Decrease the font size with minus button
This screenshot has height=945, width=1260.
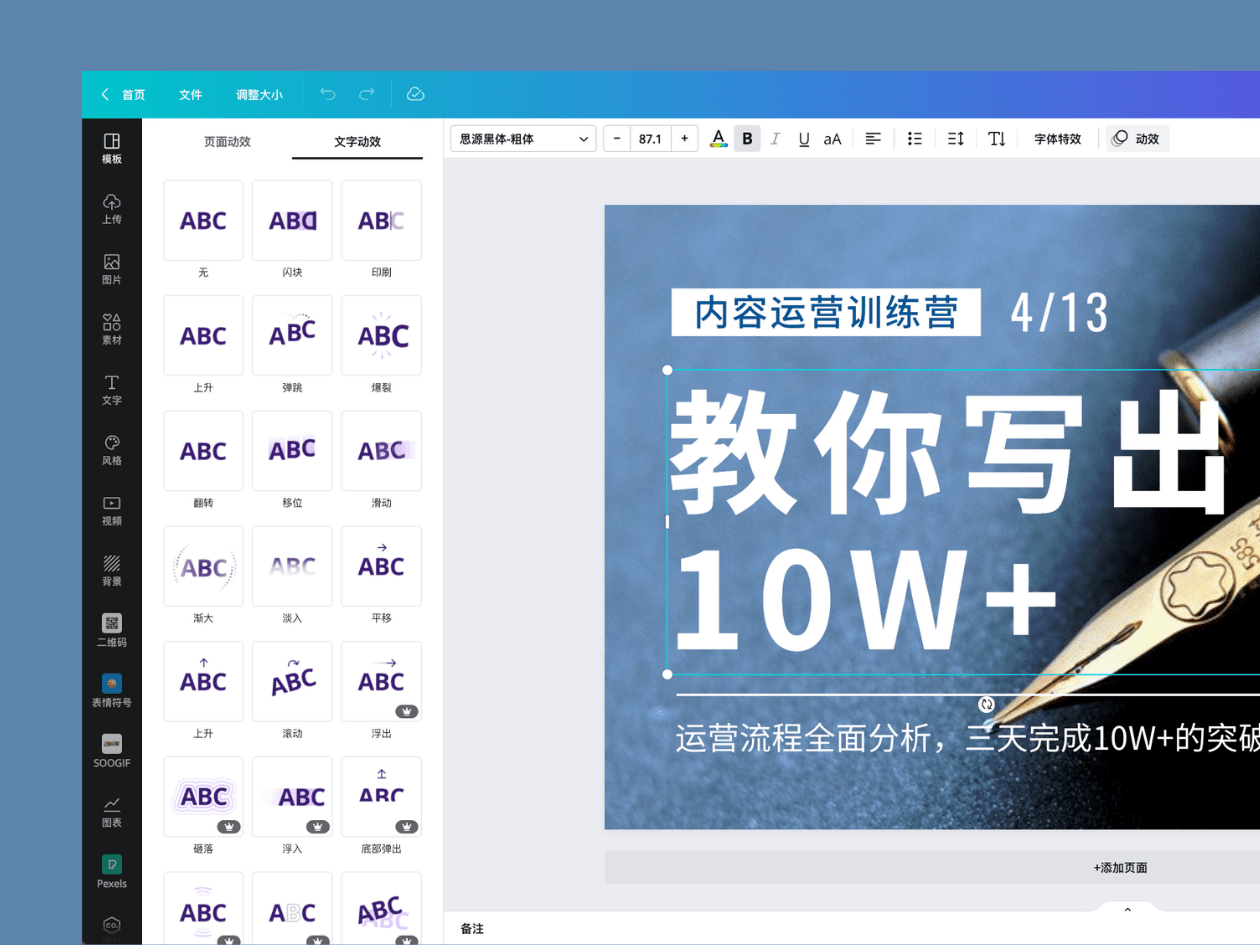tap(617, 139)
